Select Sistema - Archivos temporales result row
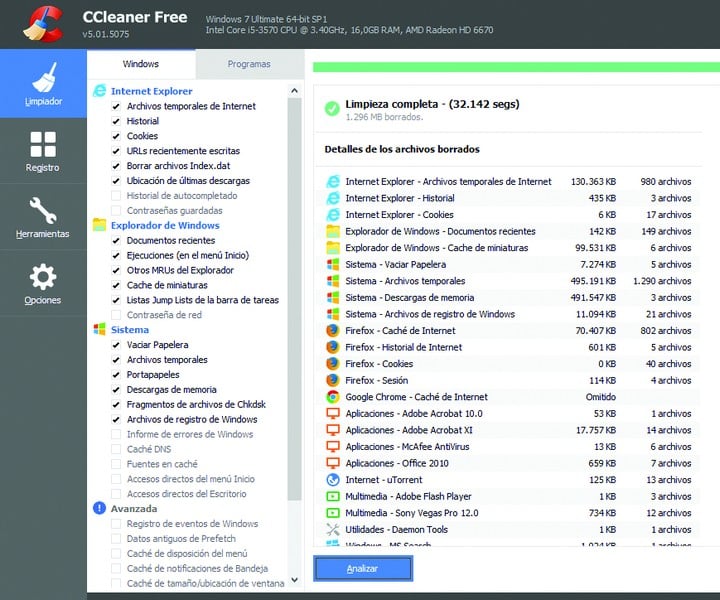 pyautogui.click(x=509, y=281)
